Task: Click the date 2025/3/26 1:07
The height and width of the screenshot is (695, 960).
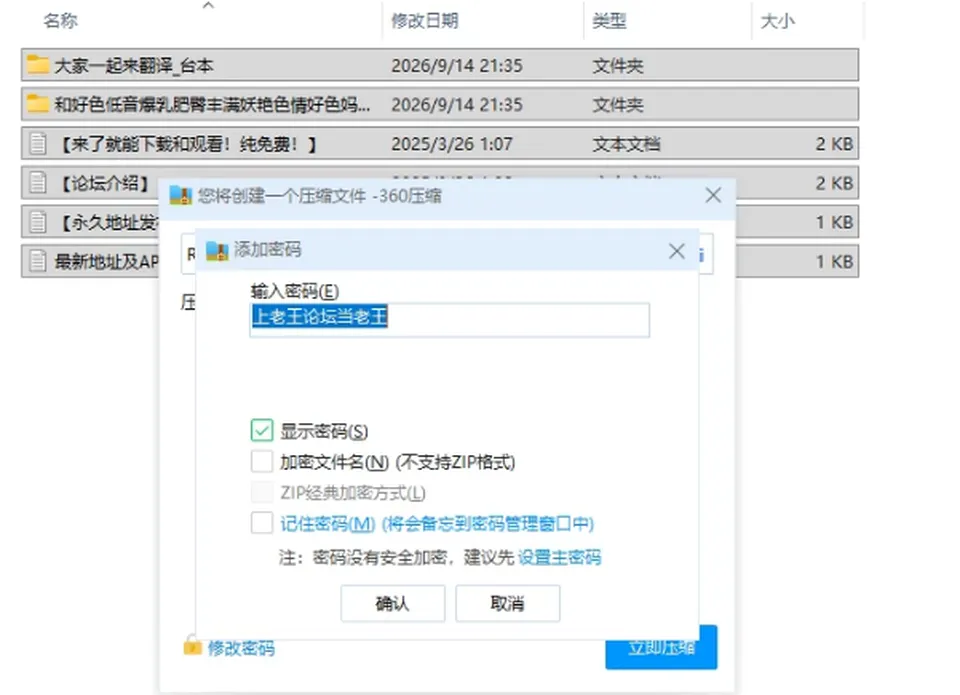Action: click(x=452, y=144)
